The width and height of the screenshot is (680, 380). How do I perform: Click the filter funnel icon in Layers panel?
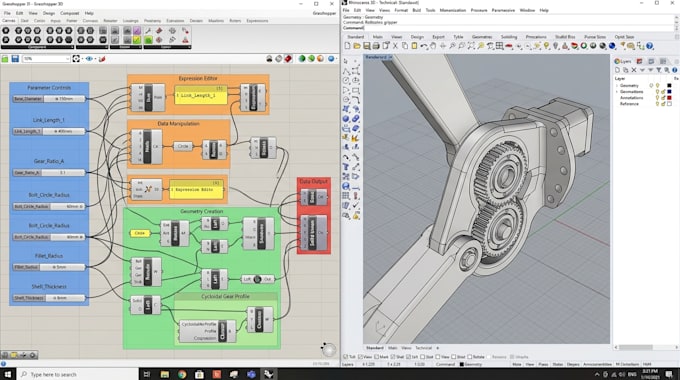(x=659, y=70)
